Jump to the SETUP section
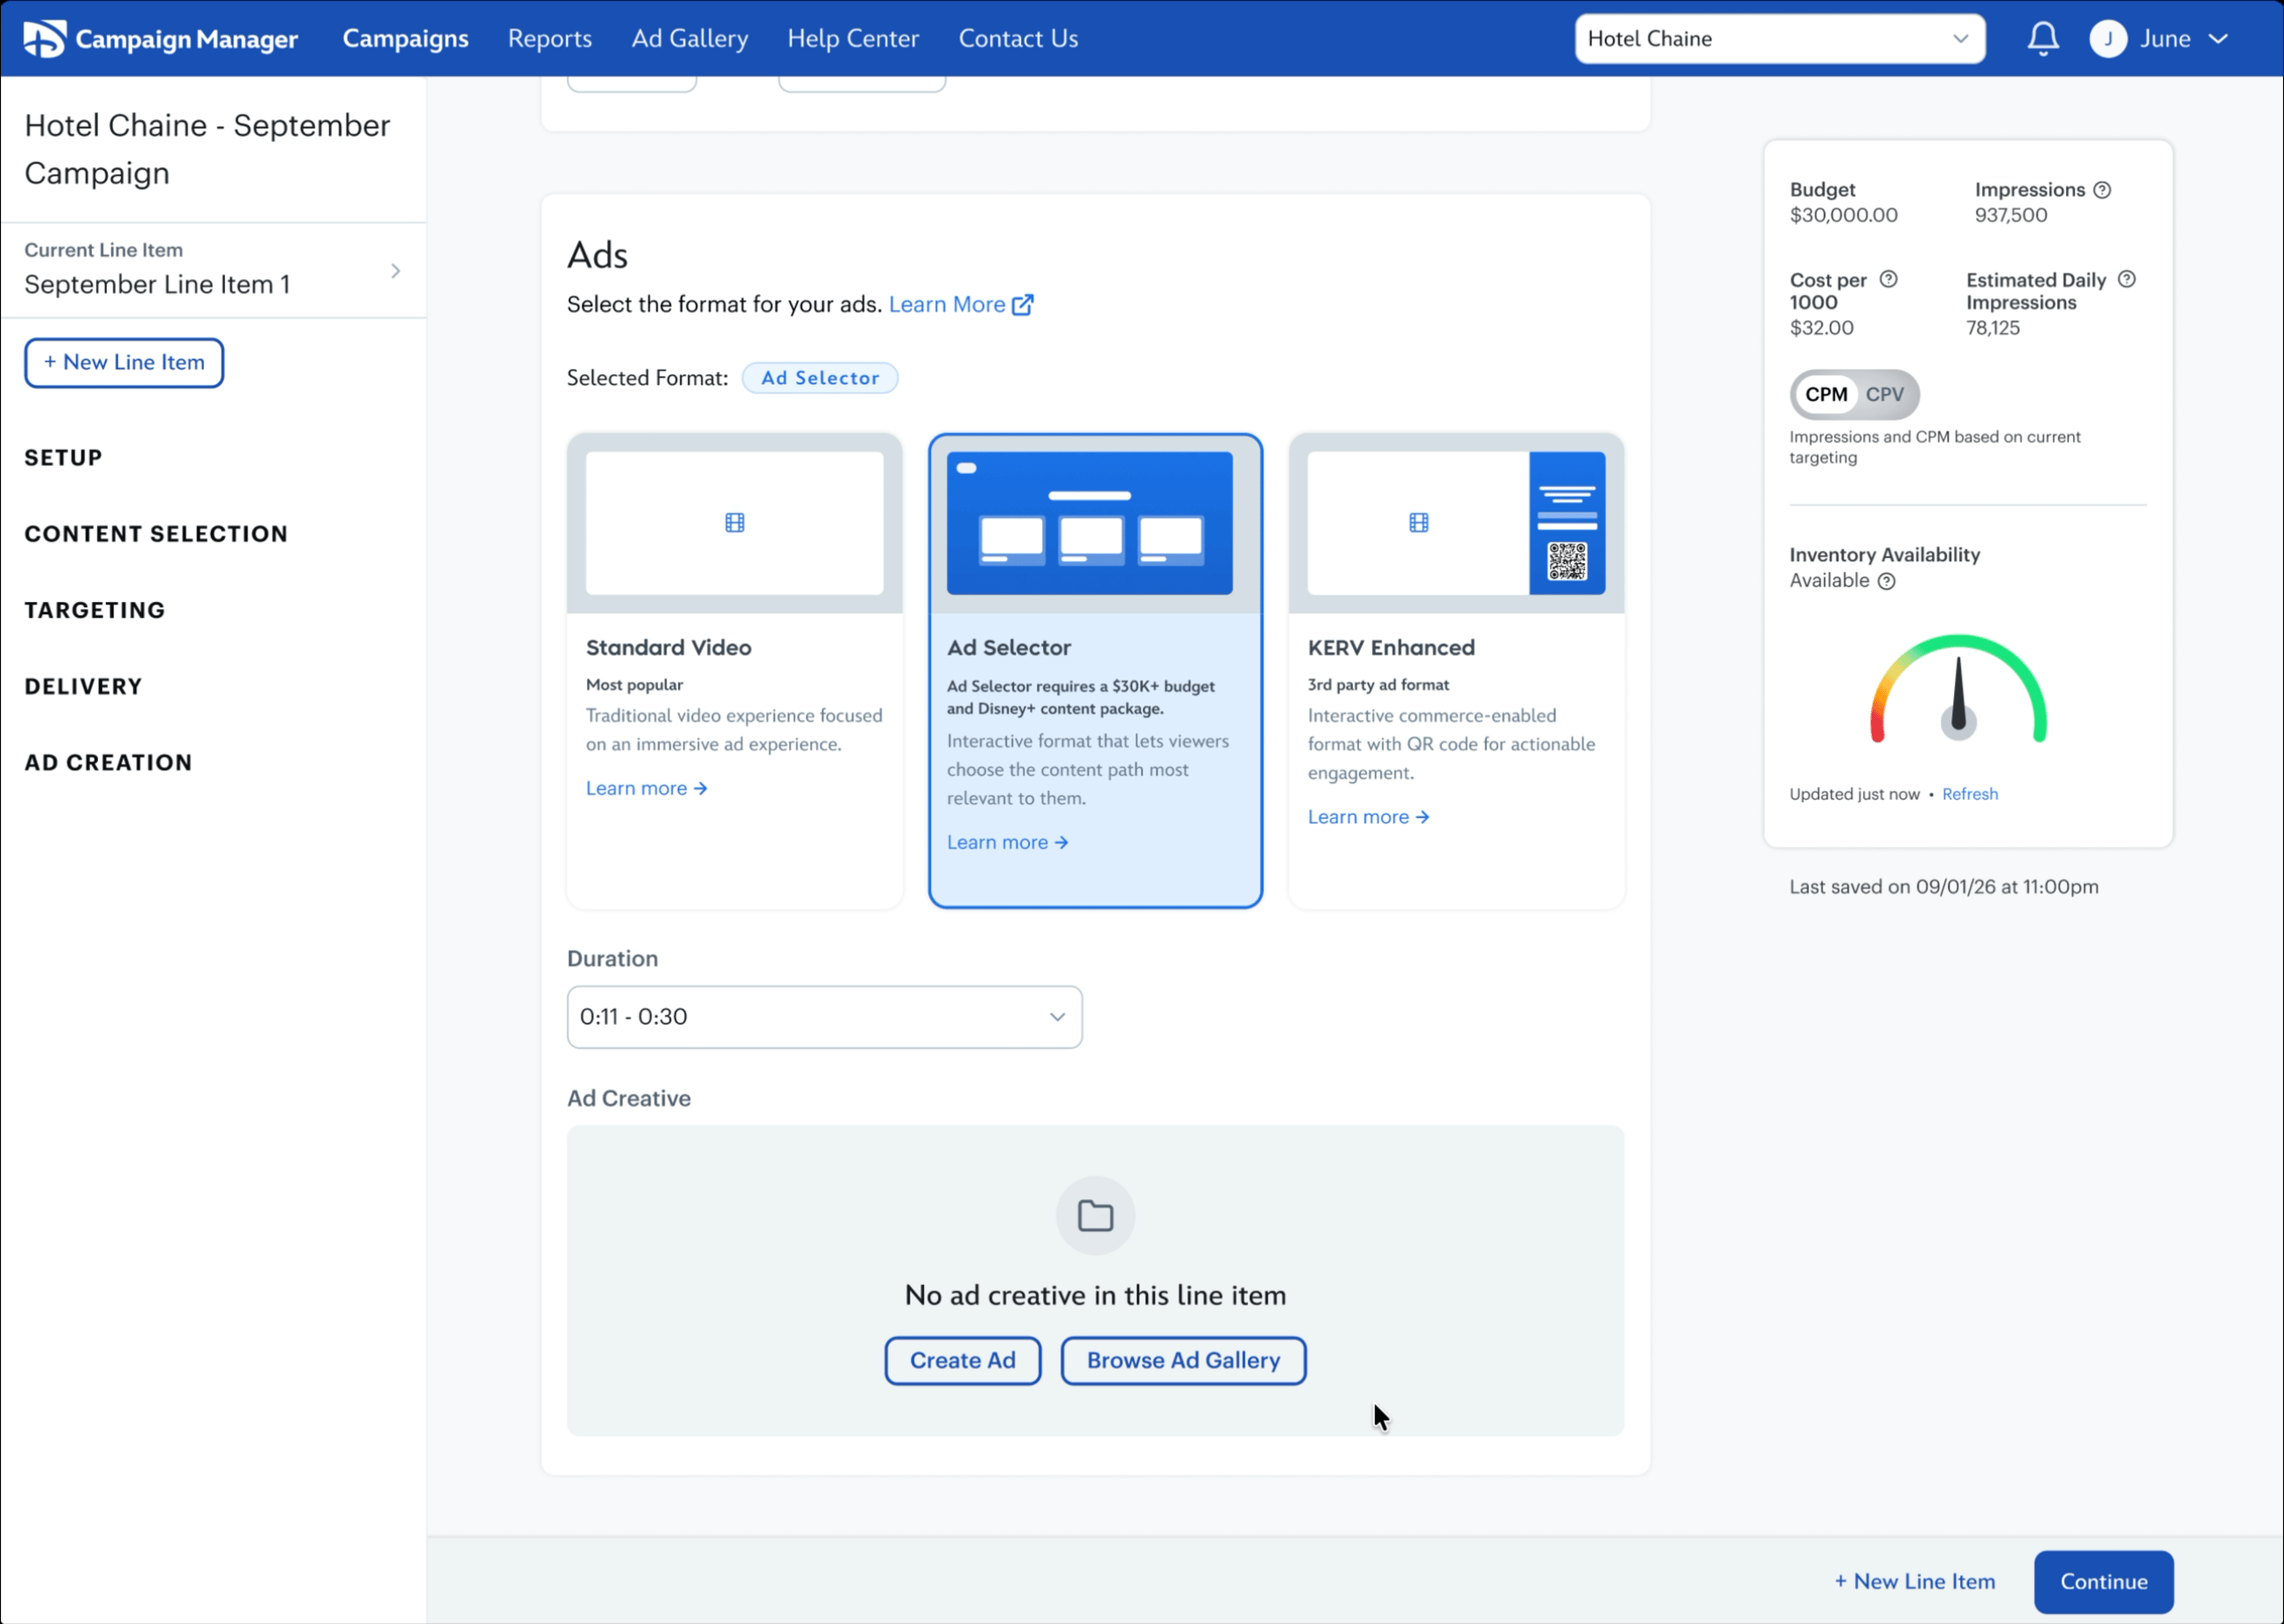 63,458
